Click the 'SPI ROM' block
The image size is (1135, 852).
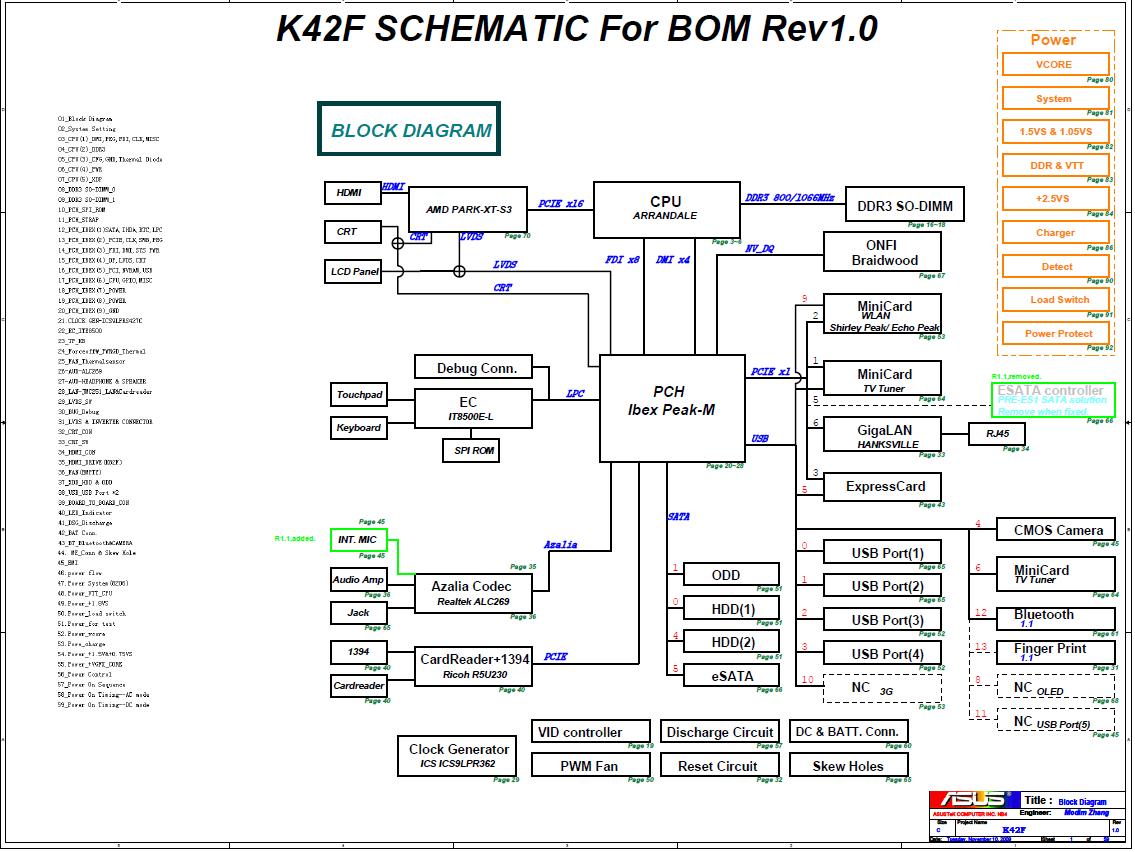point(471,450)
